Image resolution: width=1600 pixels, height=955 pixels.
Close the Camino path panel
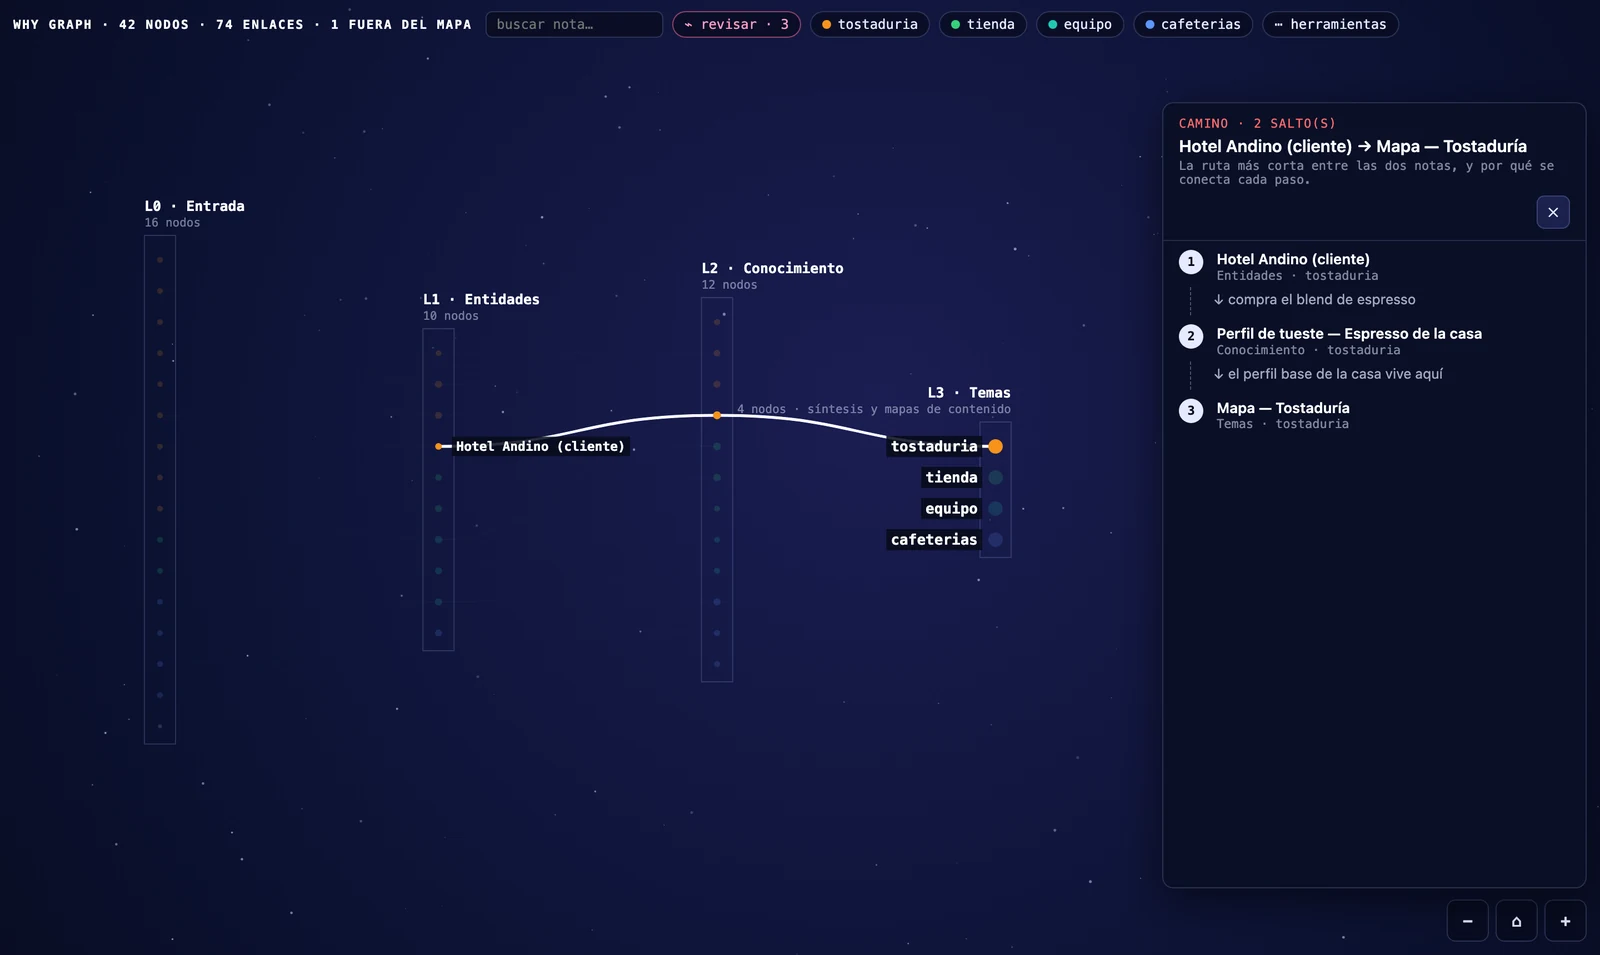tap(1553, 212)
